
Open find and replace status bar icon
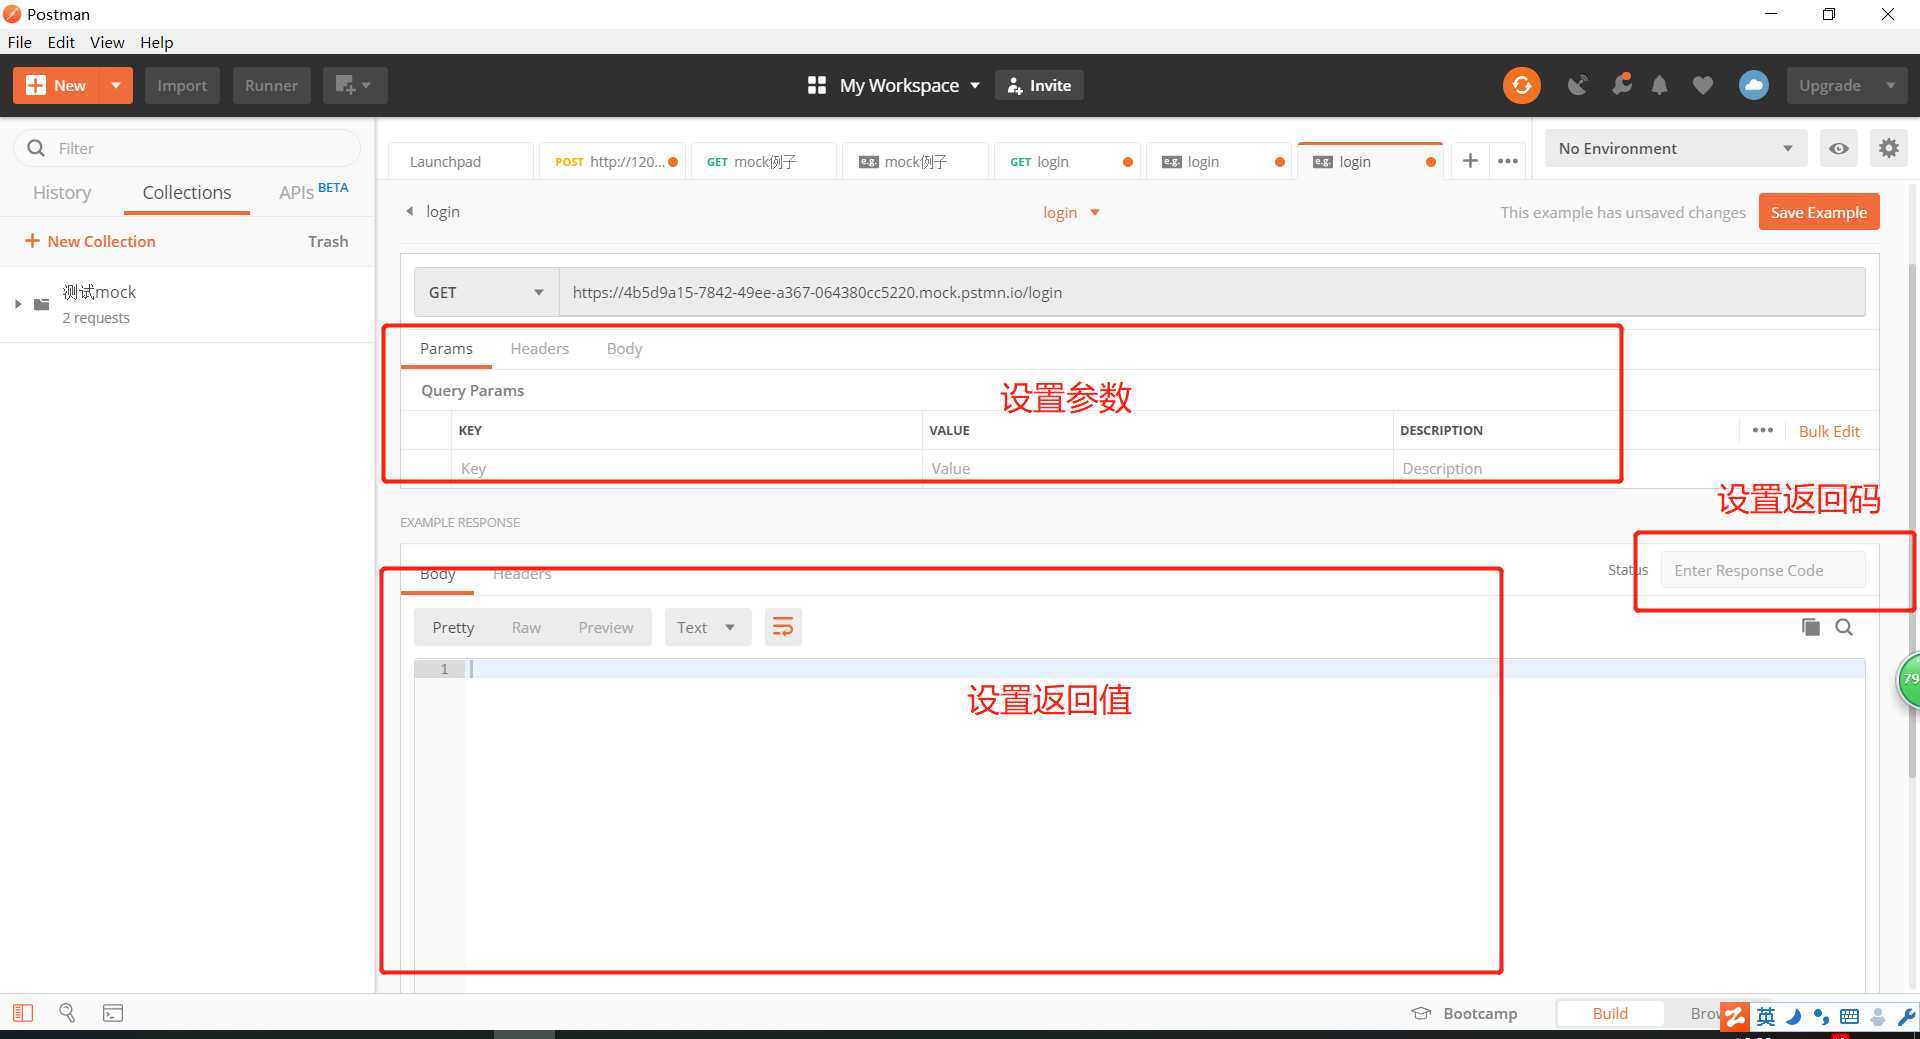[67, 1013]
